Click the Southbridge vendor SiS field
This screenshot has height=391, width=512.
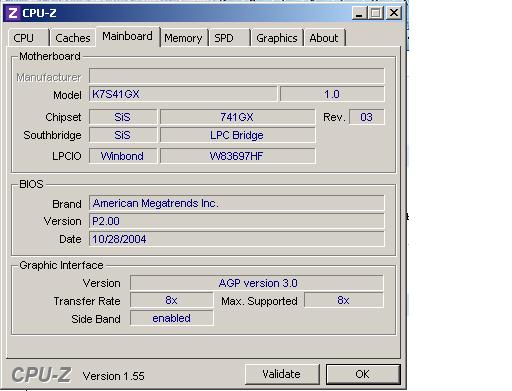point(123,135)
